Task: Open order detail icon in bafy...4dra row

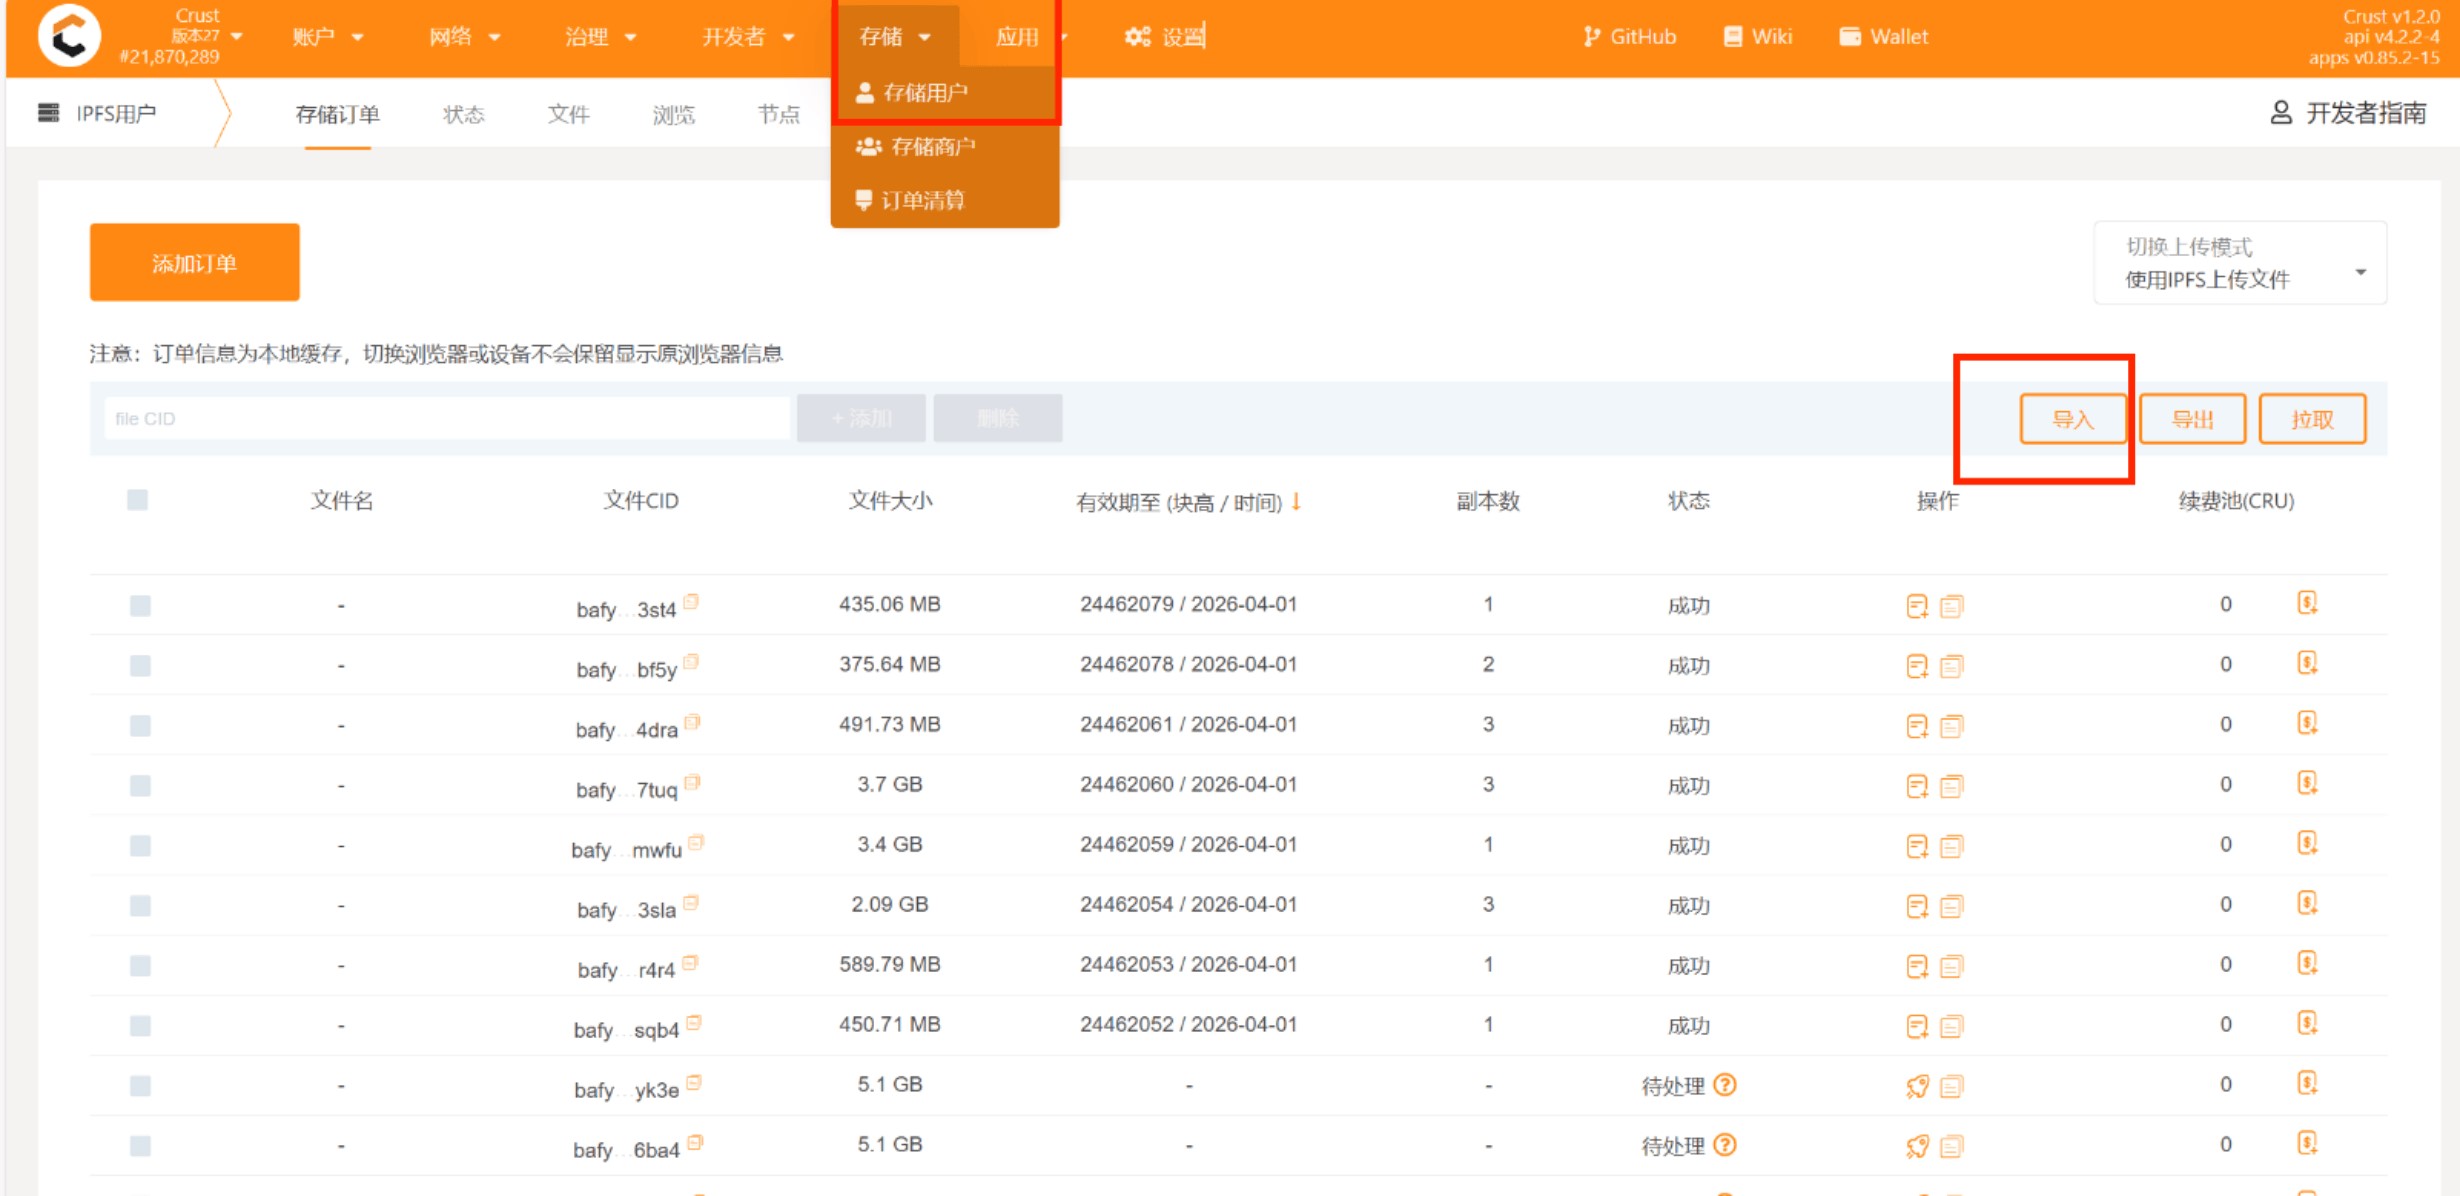Action: 1916,726
